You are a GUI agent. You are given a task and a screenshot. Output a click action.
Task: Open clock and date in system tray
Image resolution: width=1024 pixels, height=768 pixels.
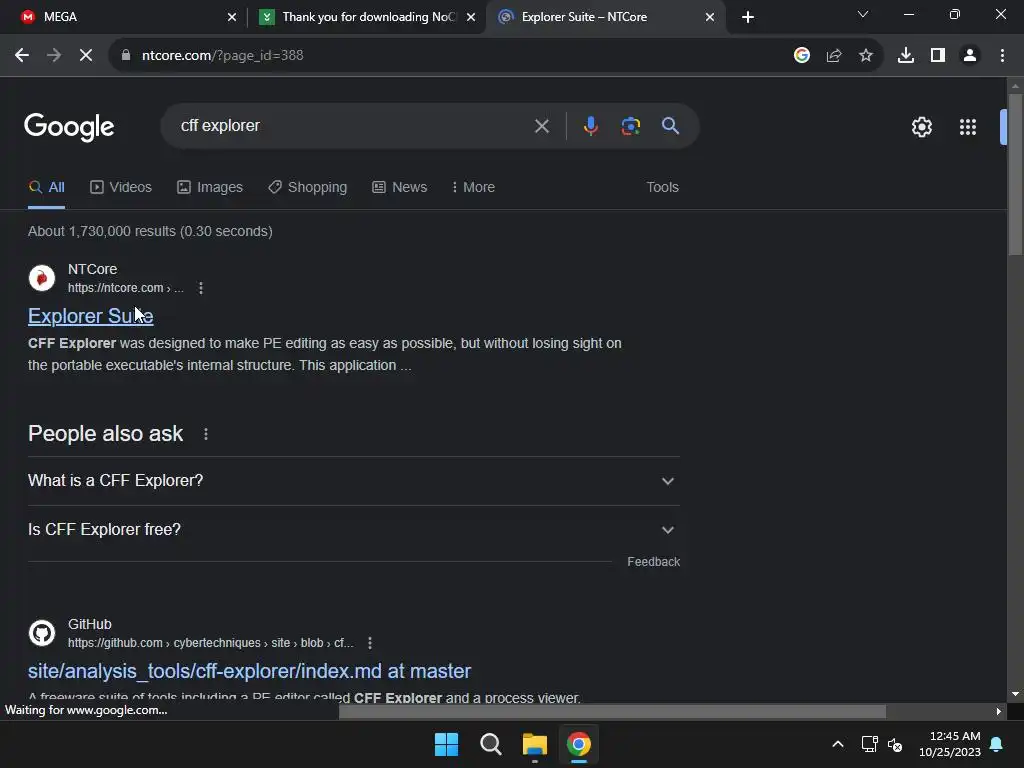(x=950, y=744)
